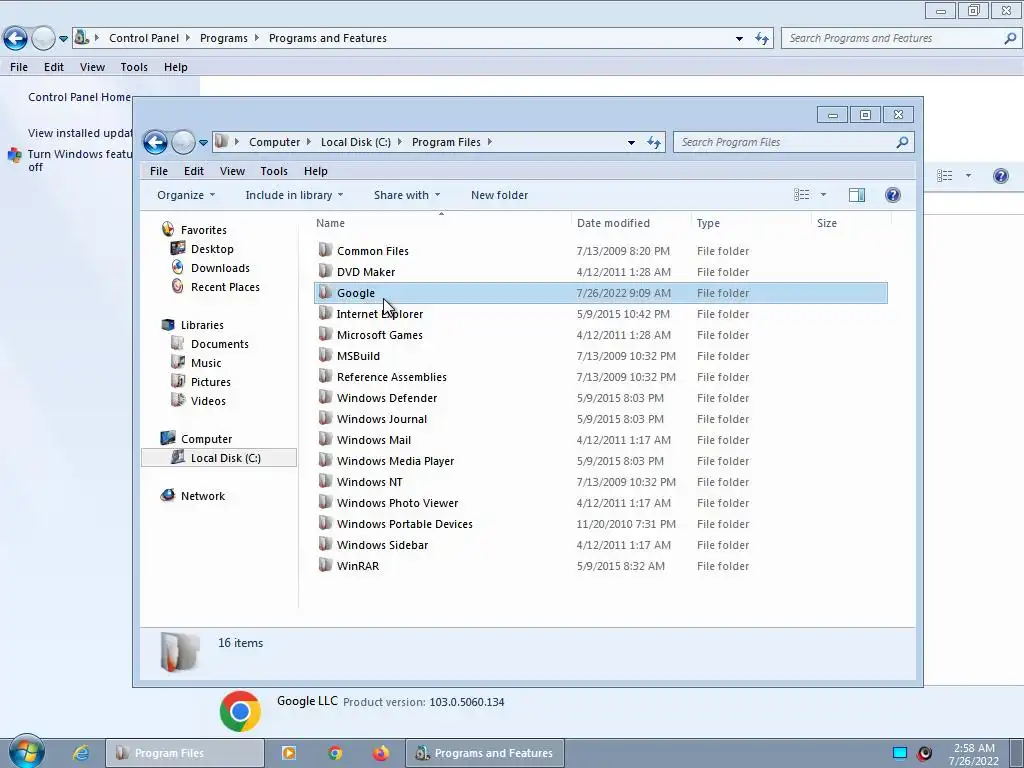Switch to Programs and Features taskbar button
Viewport: 1024px width, 768px height.
coord(485,753)
